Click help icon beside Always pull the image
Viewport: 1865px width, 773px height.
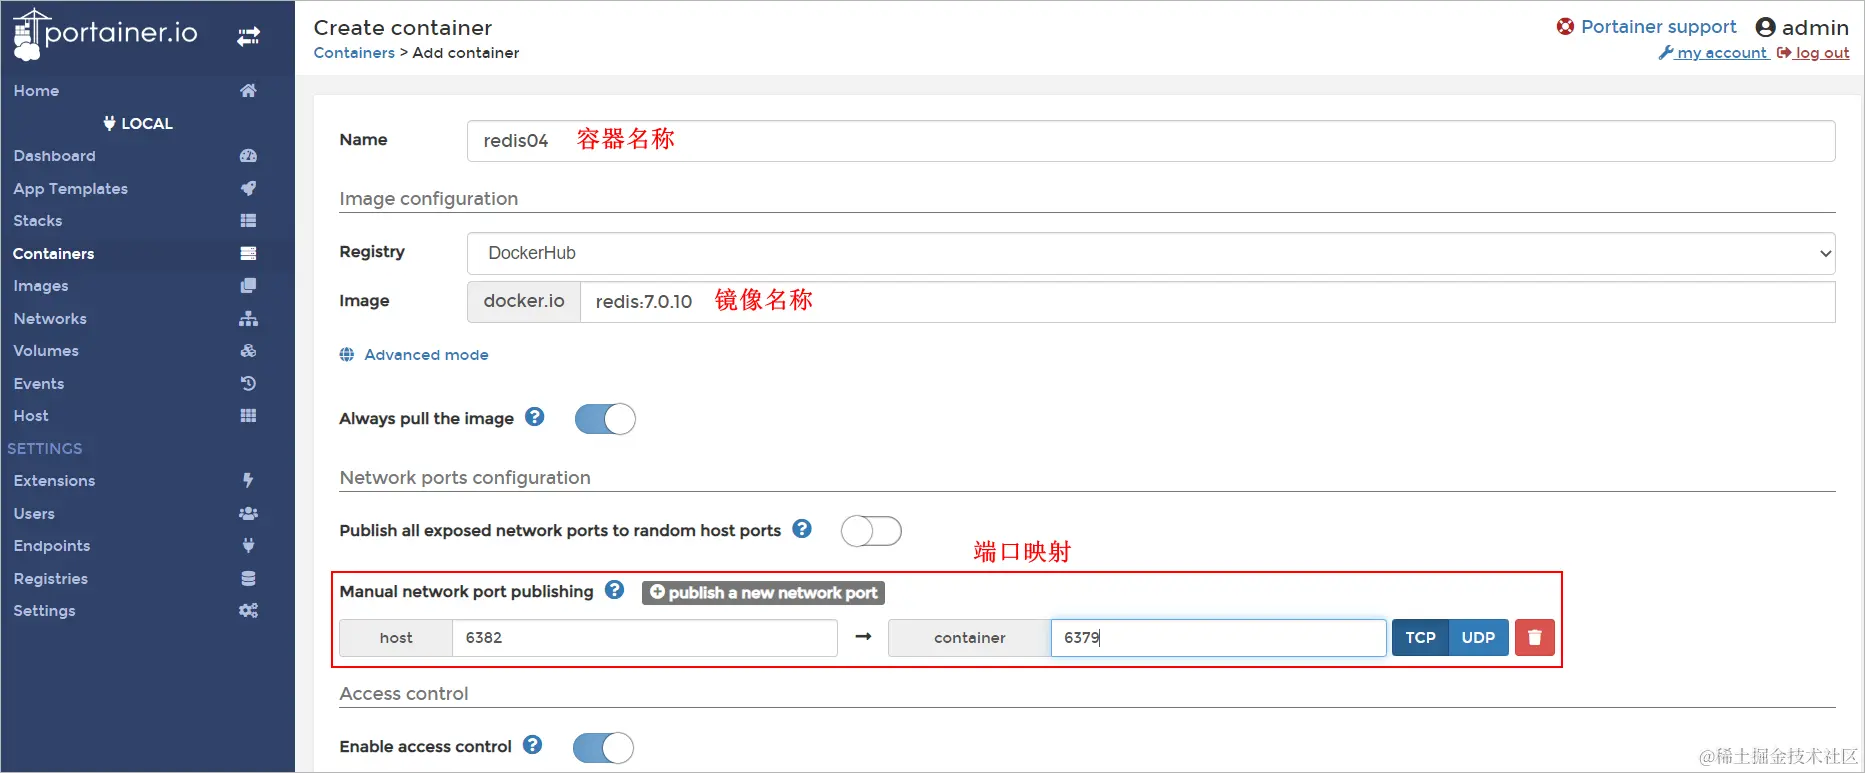pyautogui.click(x=535, y=417)
